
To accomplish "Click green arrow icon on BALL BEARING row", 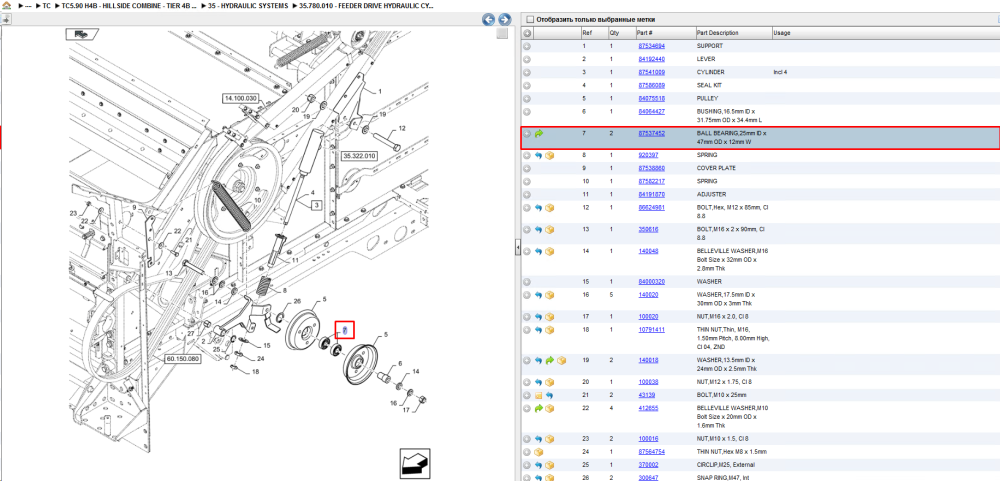I will coord(539,134).
